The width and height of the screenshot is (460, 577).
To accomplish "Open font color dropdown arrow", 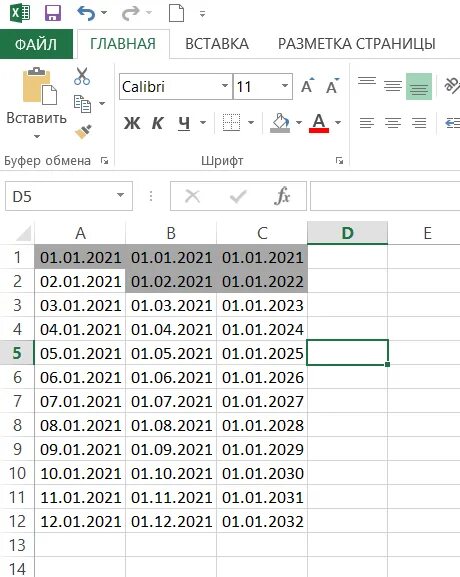I will coord(338,123).
